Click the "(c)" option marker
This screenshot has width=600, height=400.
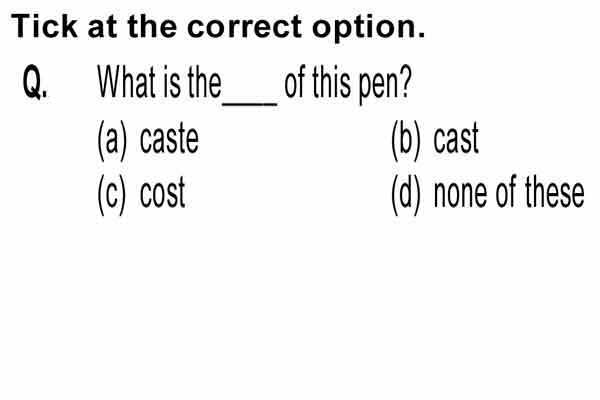(112, 194)
